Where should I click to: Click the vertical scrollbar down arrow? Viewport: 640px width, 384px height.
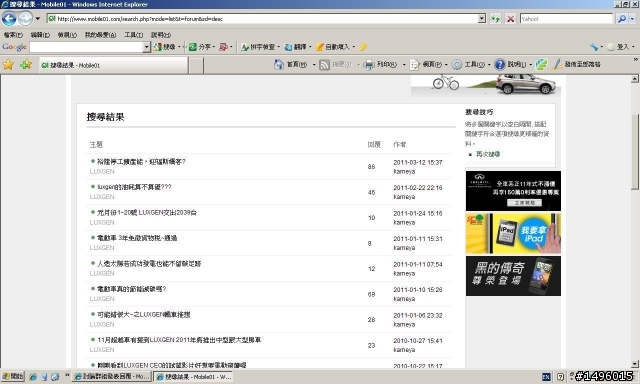click(635, 364)
